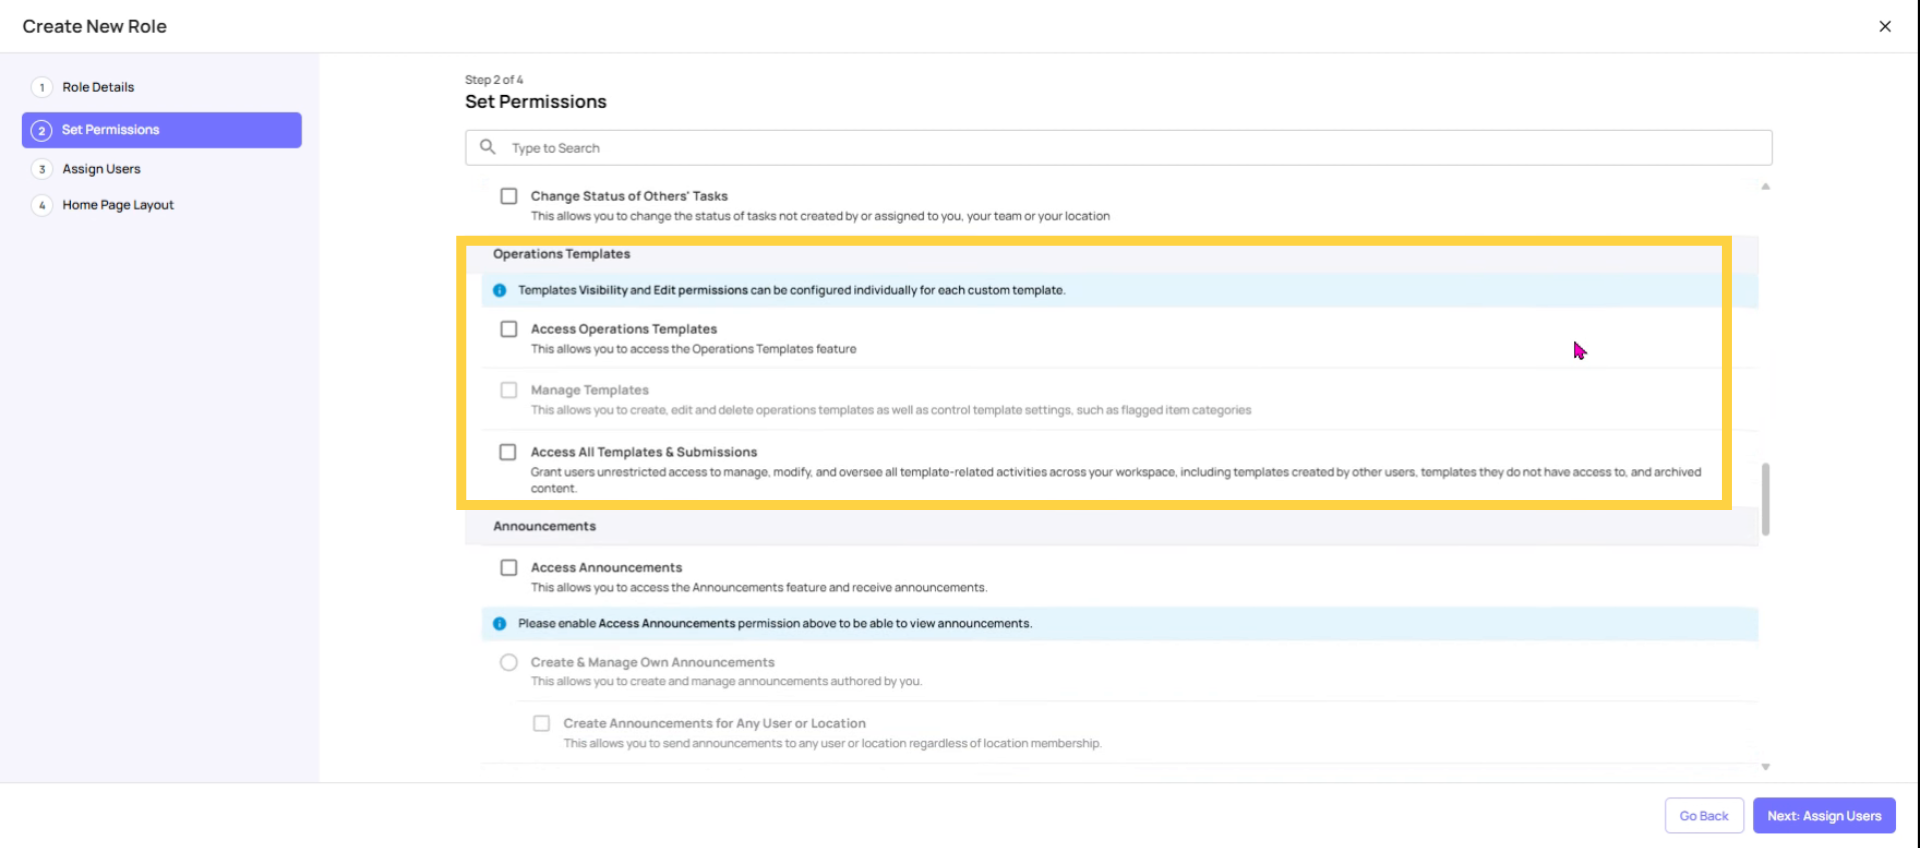The height and width of the screenshot is (848, 1920).
Task: Enable Access All Templates & Submissions
Action: pyautogui.click(x=508, y=452)
